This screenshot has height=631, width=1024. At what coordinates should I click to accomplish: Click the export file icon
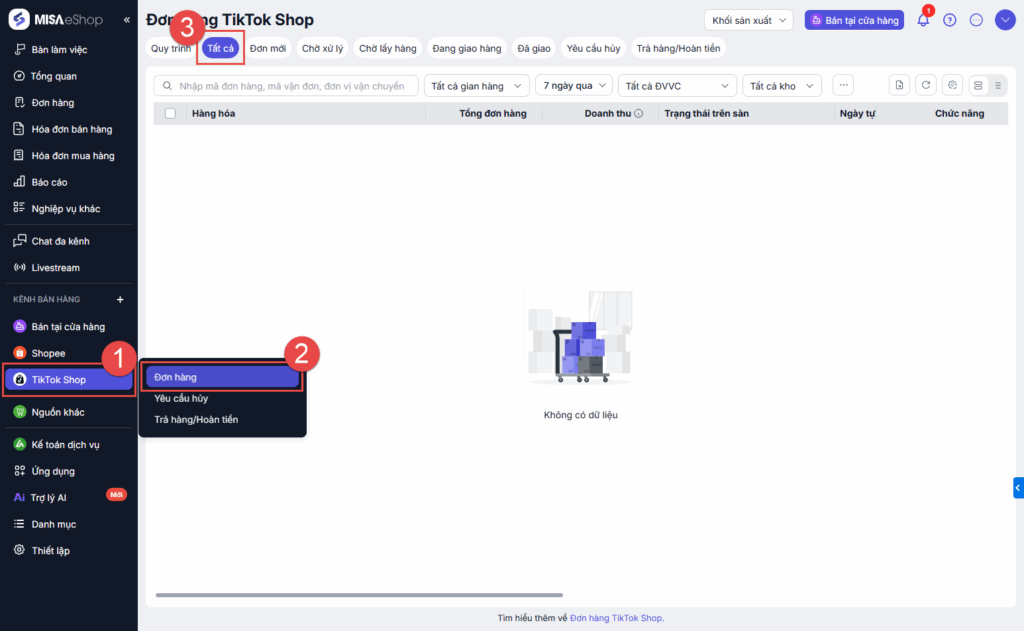click(899, 85)
